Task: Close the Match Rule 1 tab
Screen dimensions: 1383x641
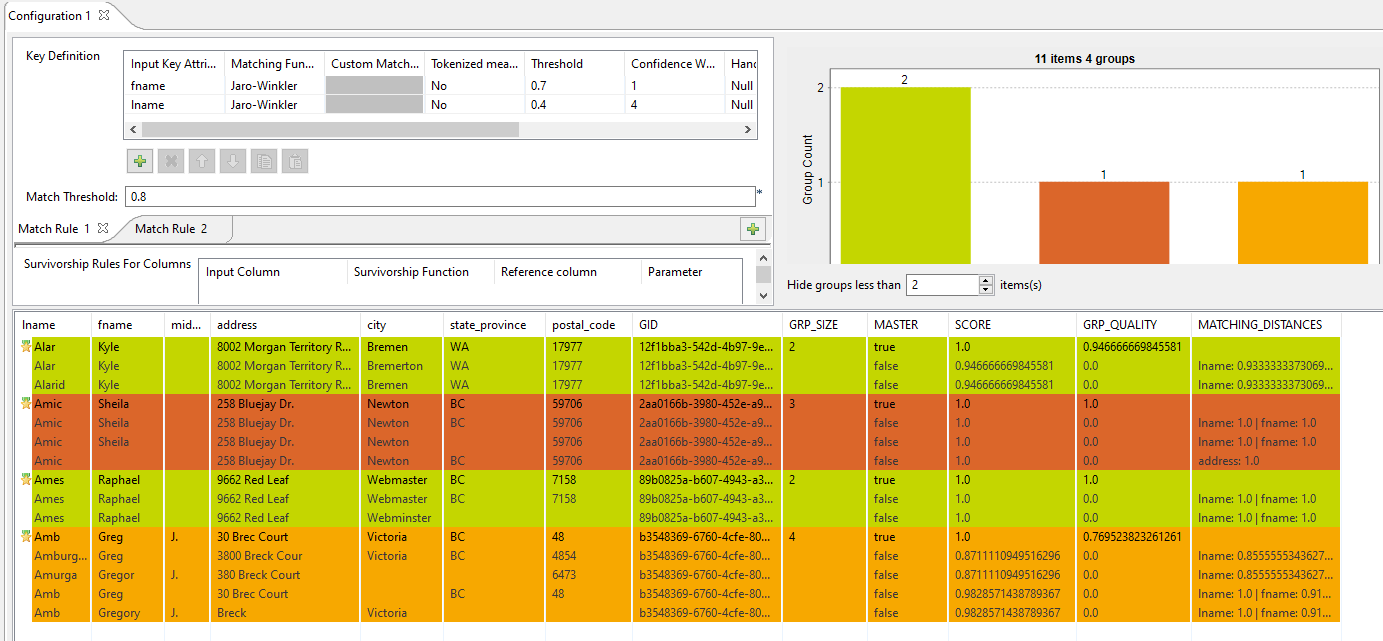Action: [103, 229]
